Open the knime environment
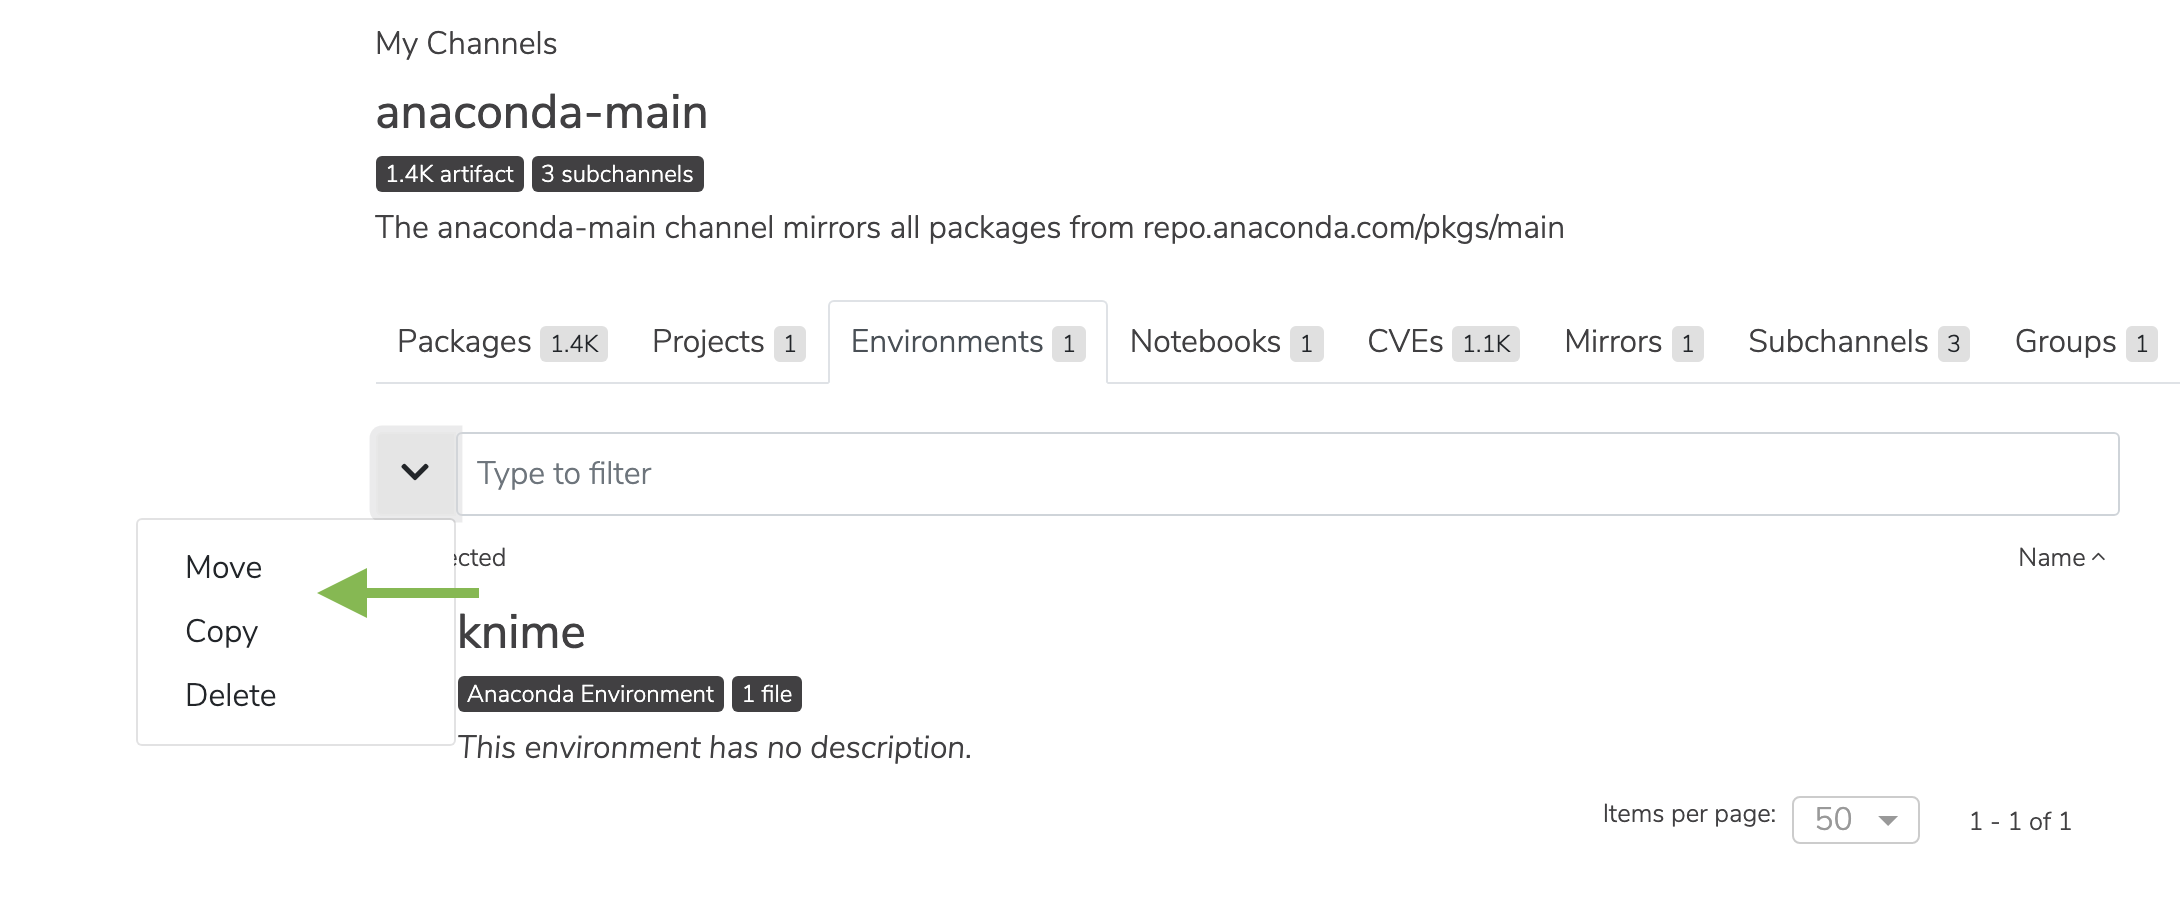The image size is (2180, 898). coord(522,632)
